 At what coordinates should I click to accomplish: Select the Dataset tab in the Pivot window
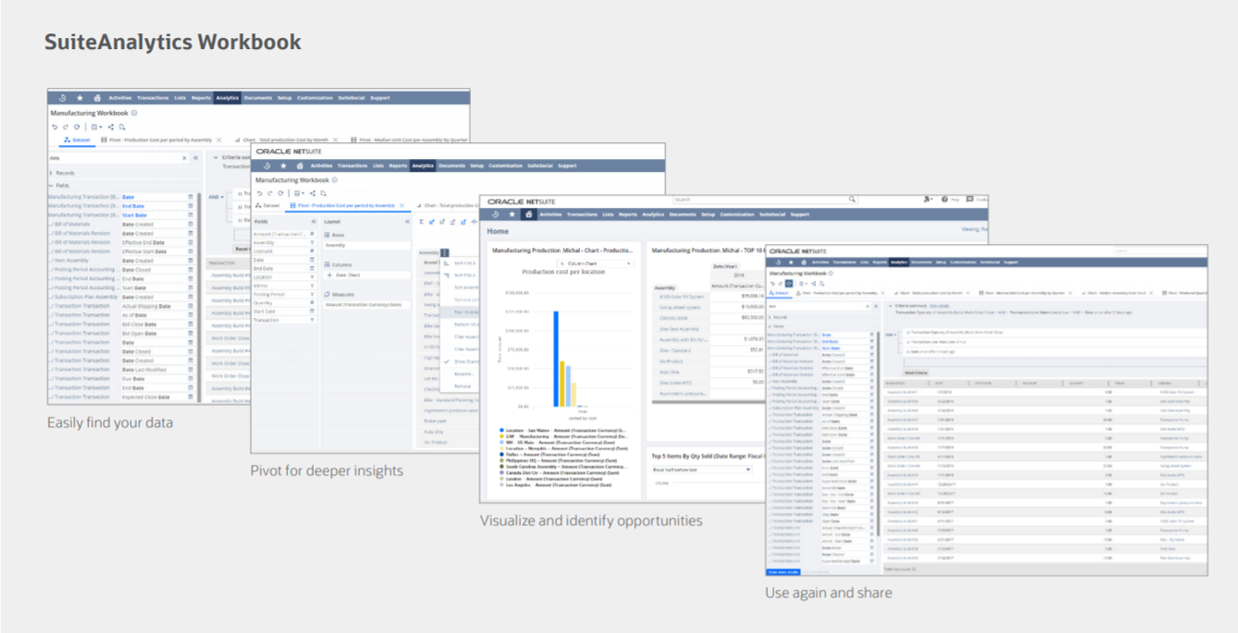pyautogui.click(x=268, y=205)
